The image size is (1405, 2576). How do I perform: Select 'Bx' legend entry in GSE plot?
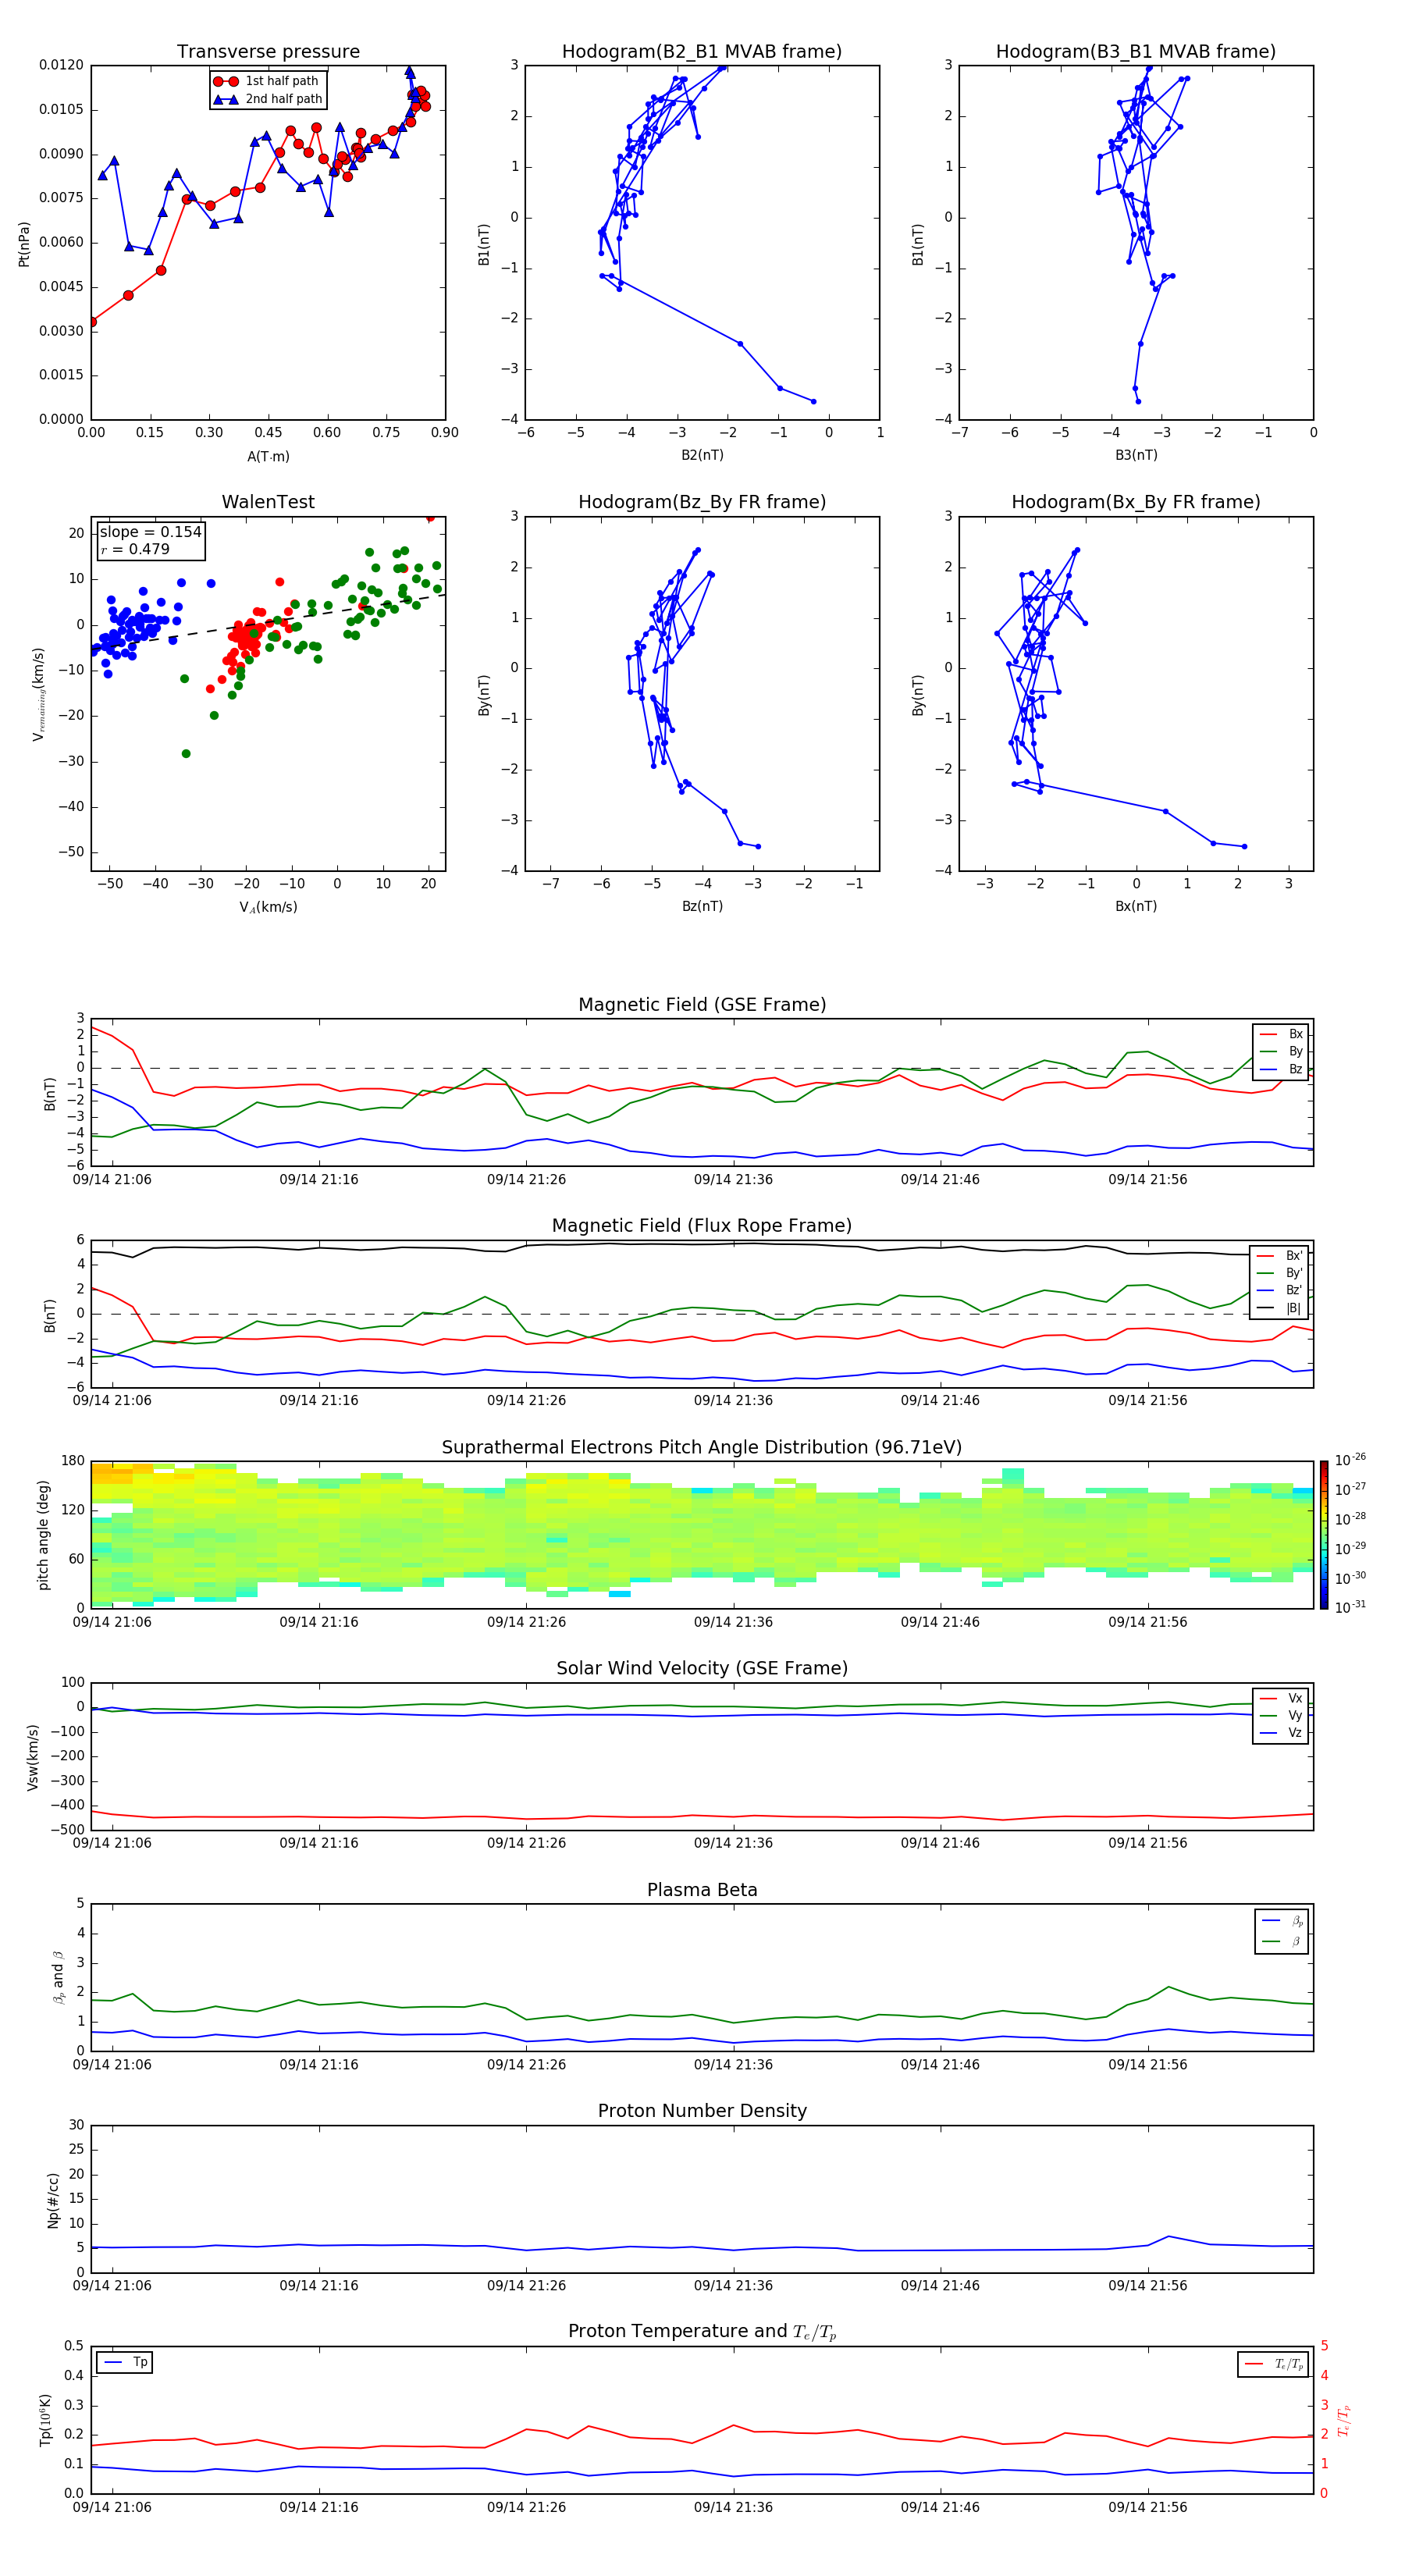[1281, 1035]
